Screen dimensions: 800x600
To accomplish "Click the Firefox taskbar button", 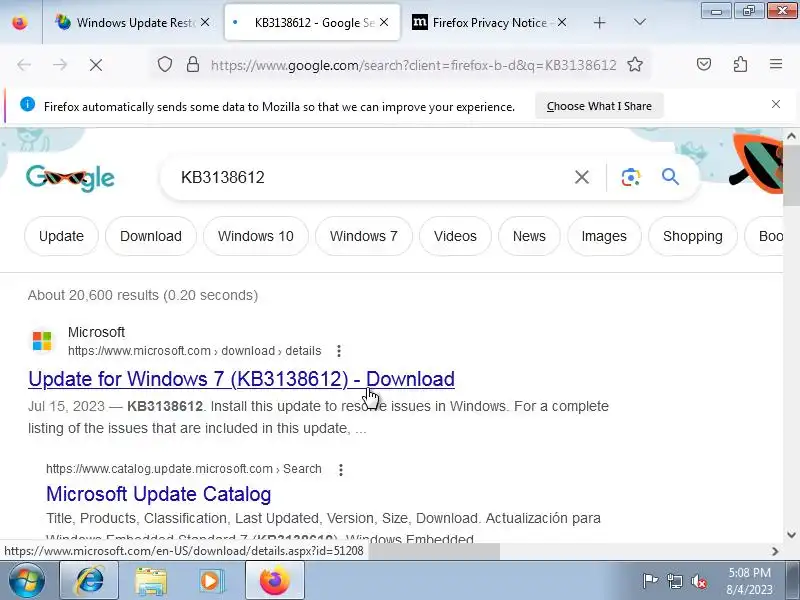I will 274,580.
